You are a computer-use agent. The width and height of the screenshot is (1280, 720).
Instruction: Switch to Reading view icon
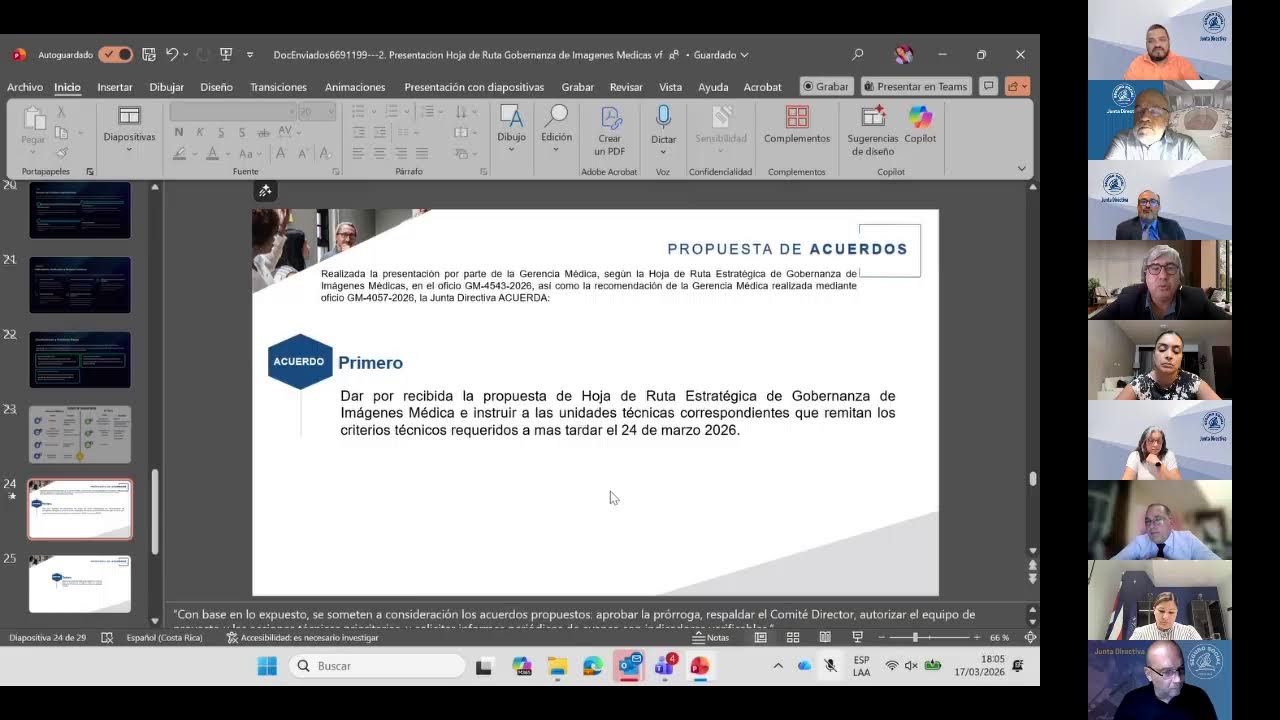click(825, 637)
